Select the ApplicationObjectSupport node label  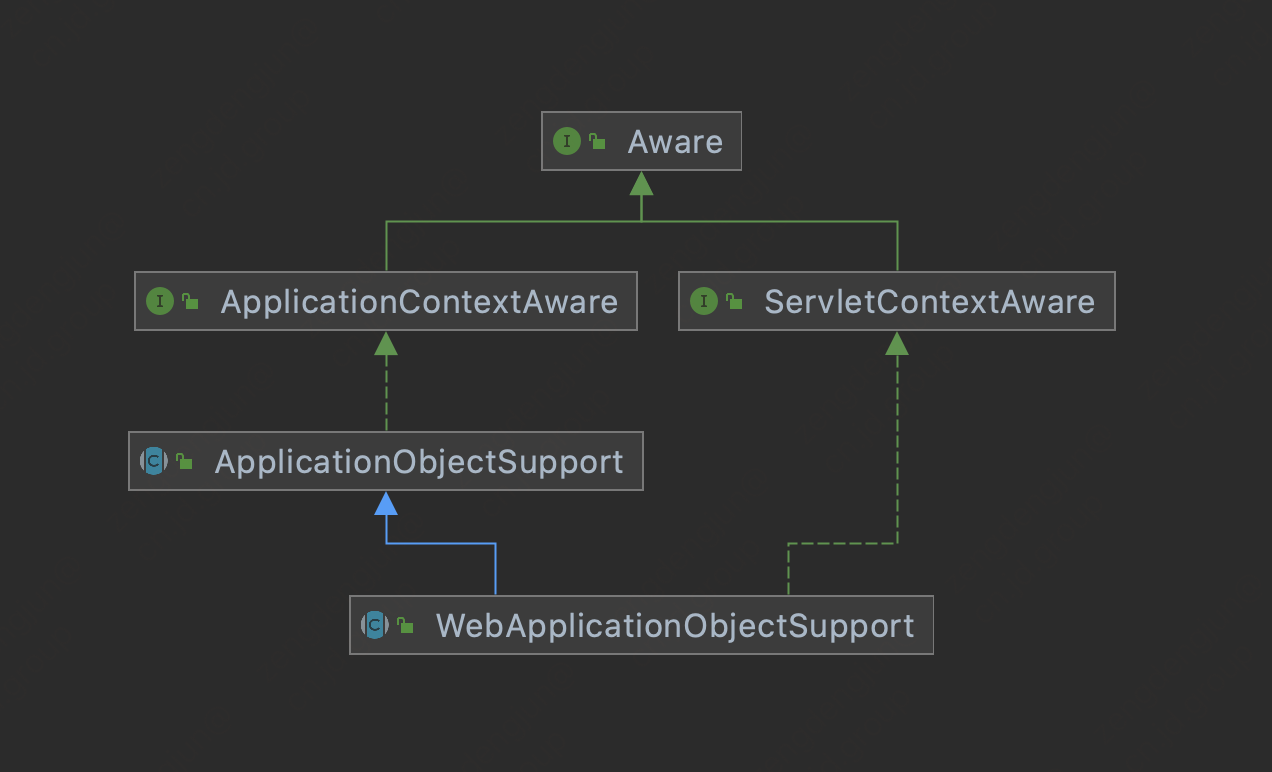(x=419, y=462)
